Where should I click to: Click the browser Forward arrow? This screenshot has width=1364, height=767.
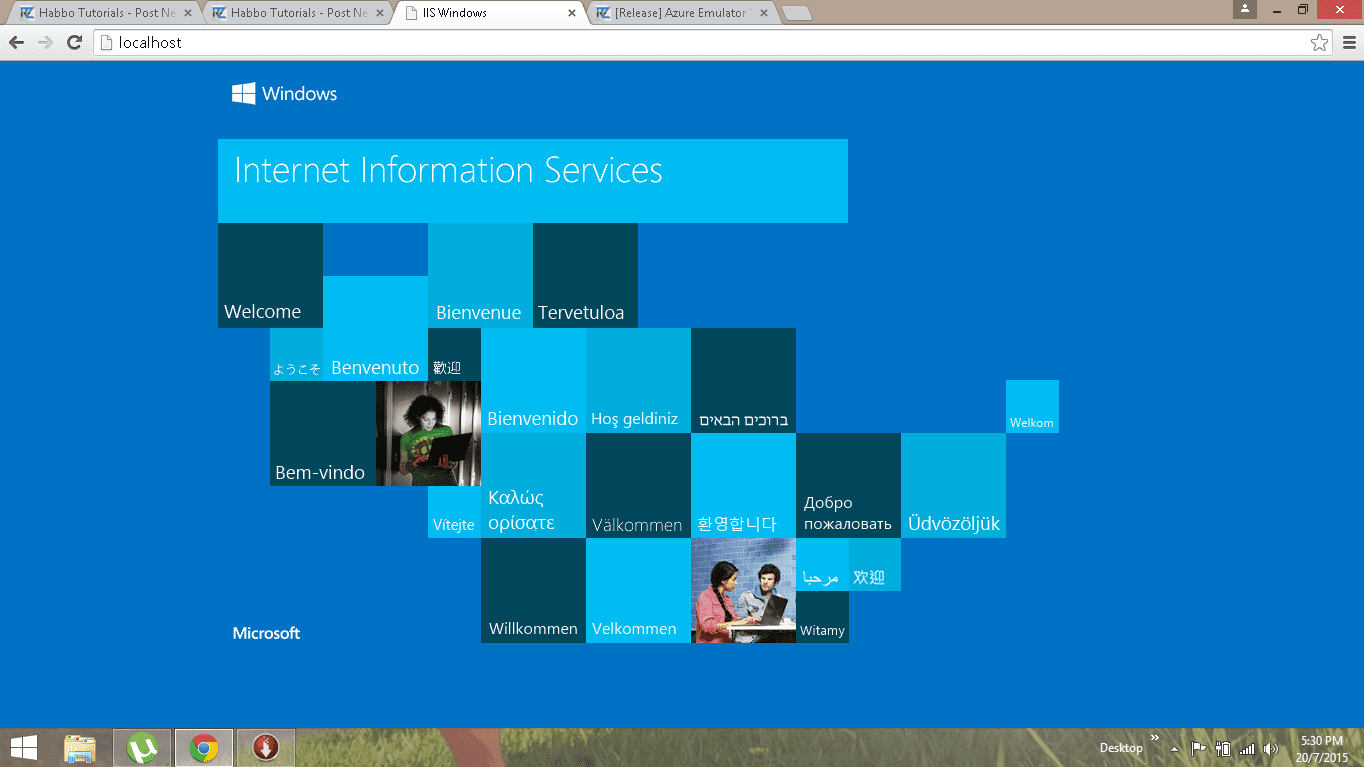point(45,43)
